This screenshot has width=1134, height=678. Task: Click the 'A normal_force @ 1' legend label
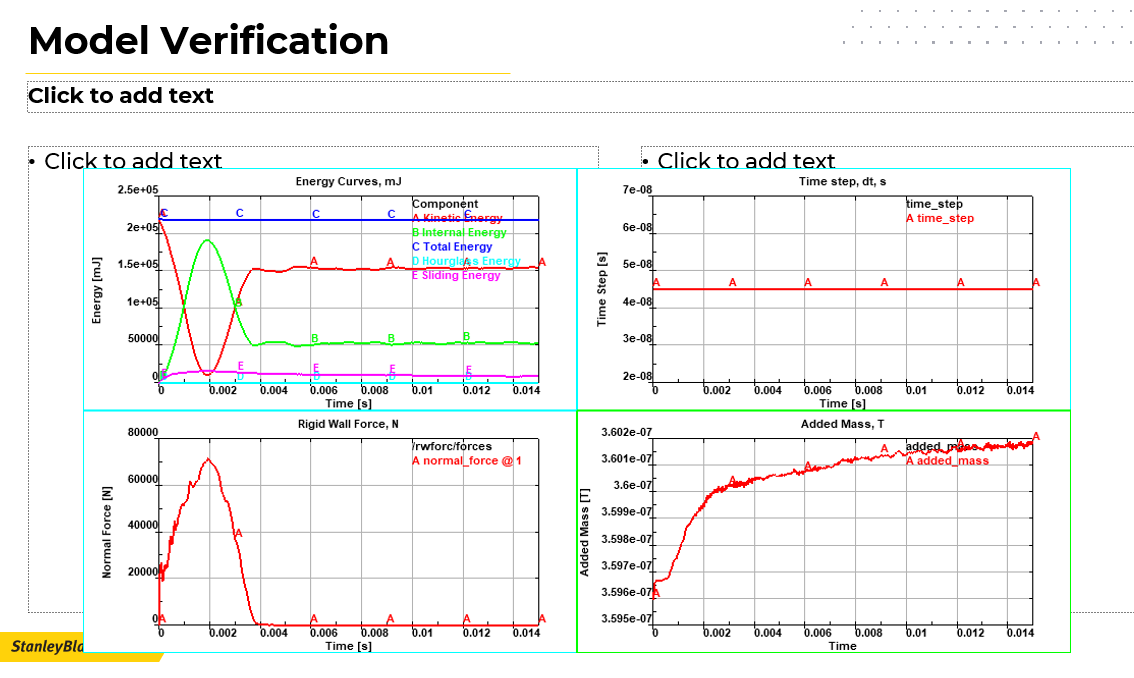[467, 461]
